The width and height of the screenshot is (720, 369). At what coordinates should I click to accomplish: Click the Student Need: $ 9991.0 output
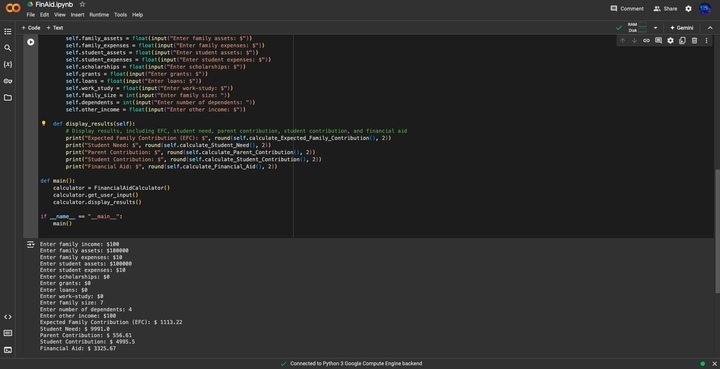coord(74,329)
